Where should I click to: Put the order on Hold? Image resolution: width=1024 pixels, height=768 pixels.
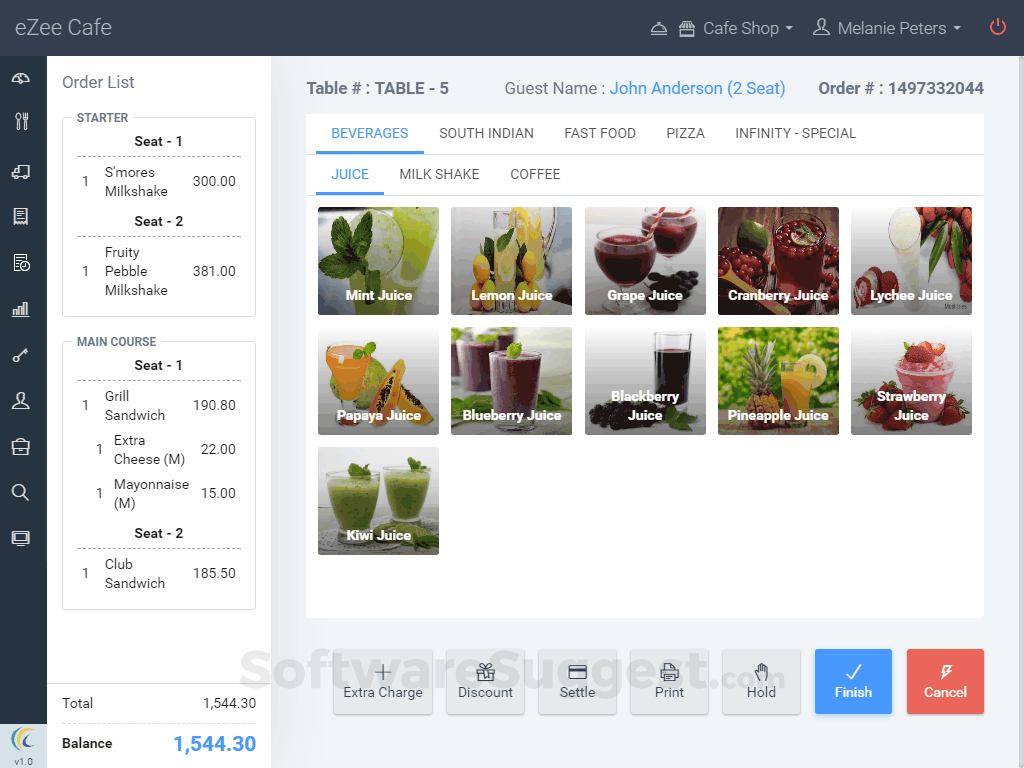pyautogui.click(x=761, y=681)
